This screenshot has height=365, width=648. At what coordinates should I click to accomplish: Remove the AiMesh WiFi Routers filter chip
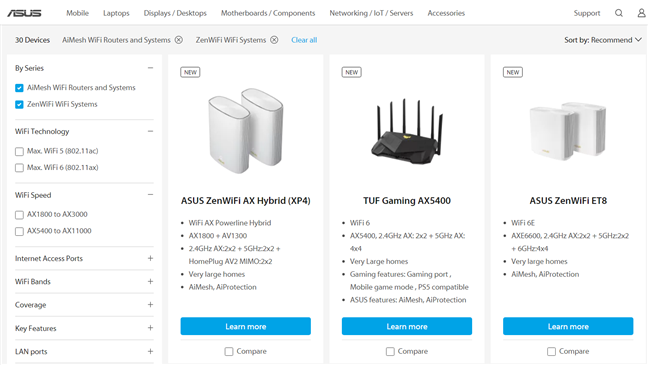[x=179, y=40]
